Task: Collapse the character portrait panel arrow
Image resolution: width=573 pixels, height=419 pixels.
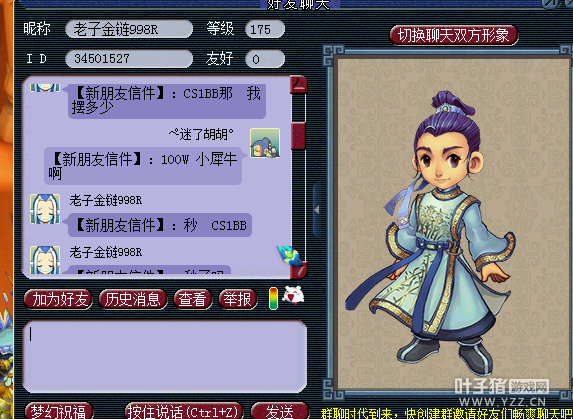Action: pyautogui.click(x=316, y=210)
